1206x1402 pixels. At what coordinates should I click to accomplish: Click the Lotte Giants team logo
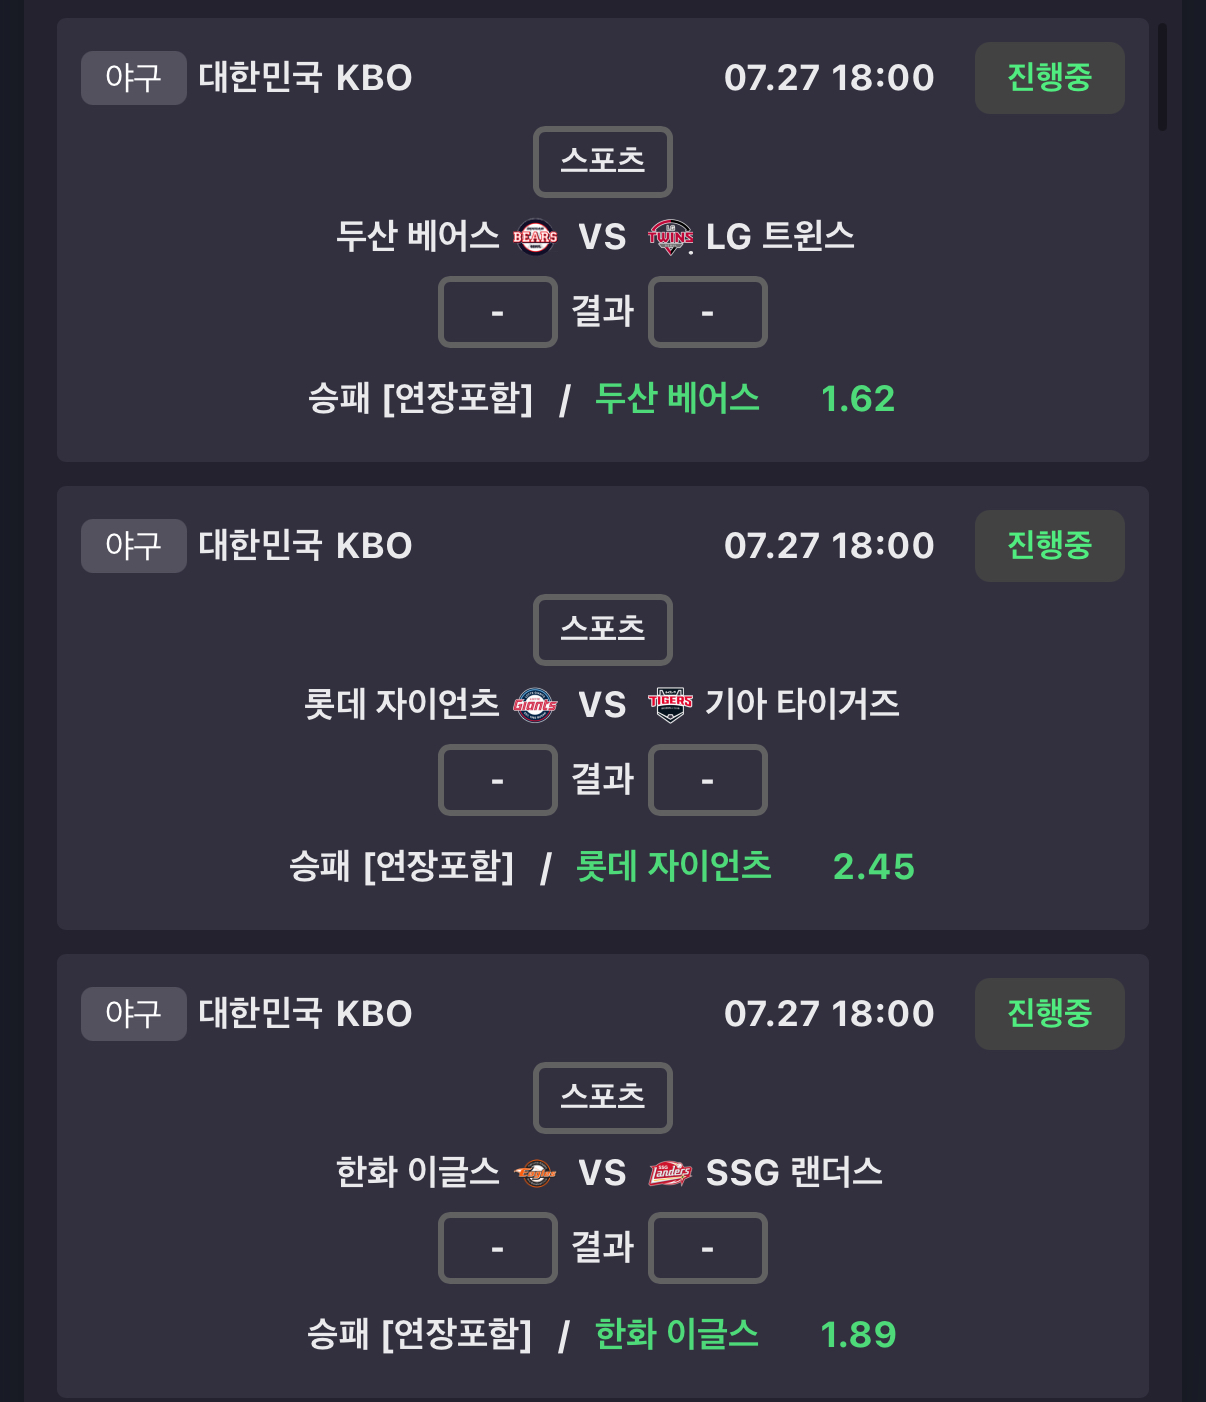pos(535,705)
